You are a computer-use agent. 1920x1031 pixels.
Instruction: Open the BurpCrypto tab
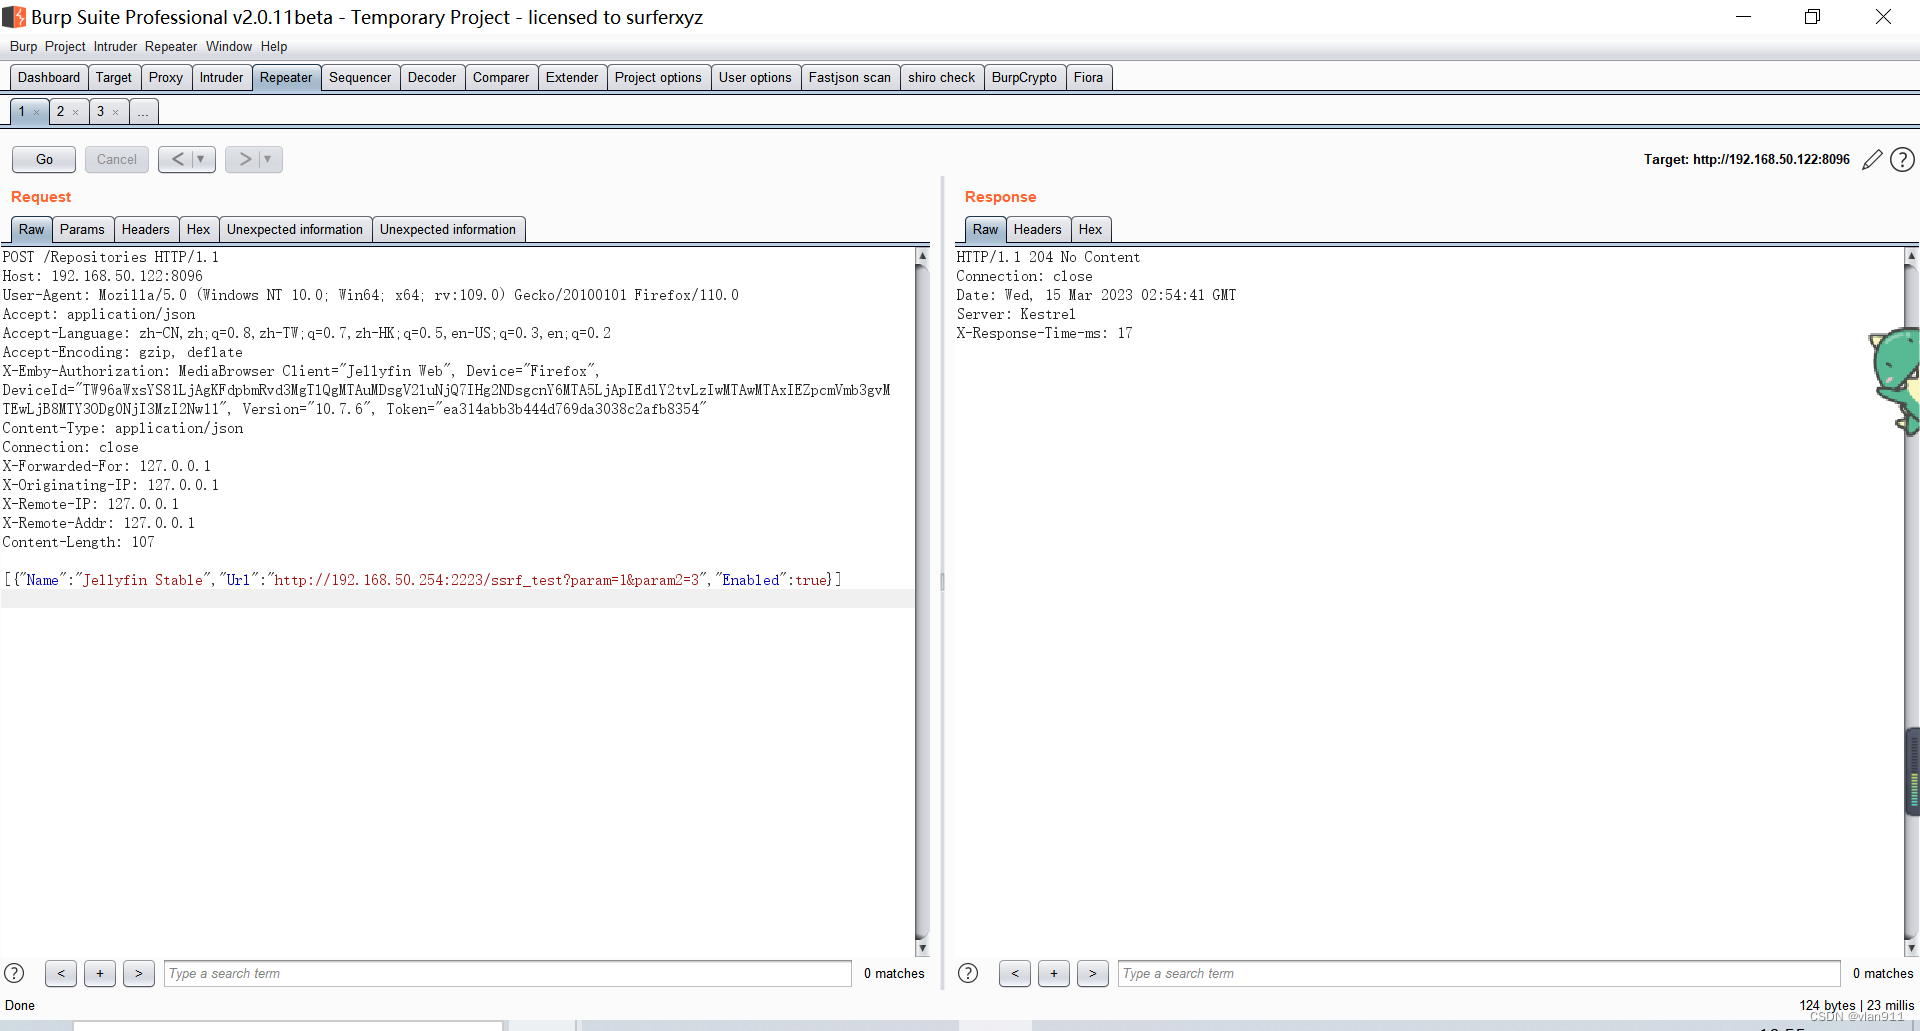pos(1024,77)
